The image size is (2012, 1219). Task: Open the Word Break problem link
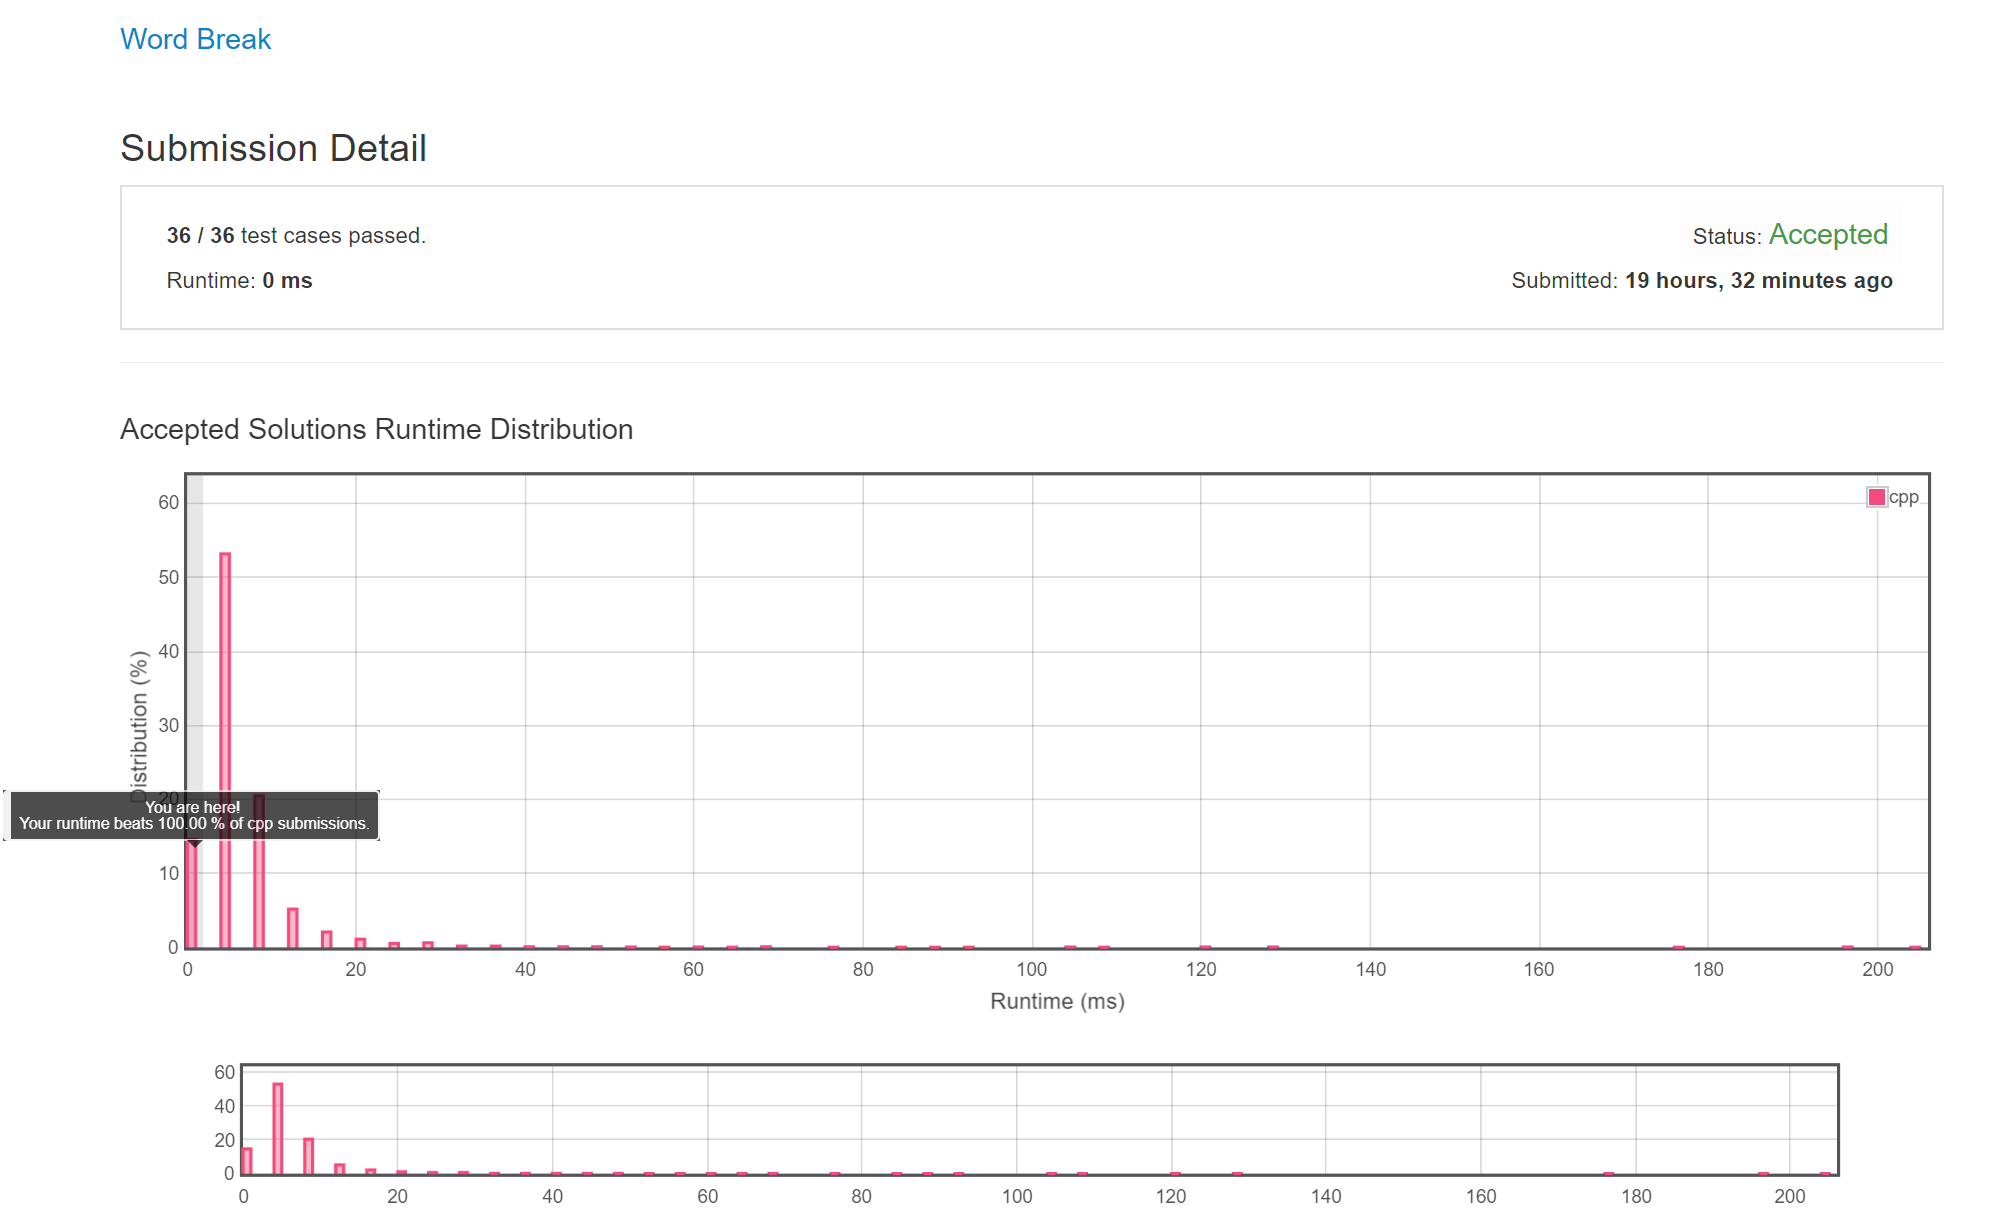coord(195,39)
